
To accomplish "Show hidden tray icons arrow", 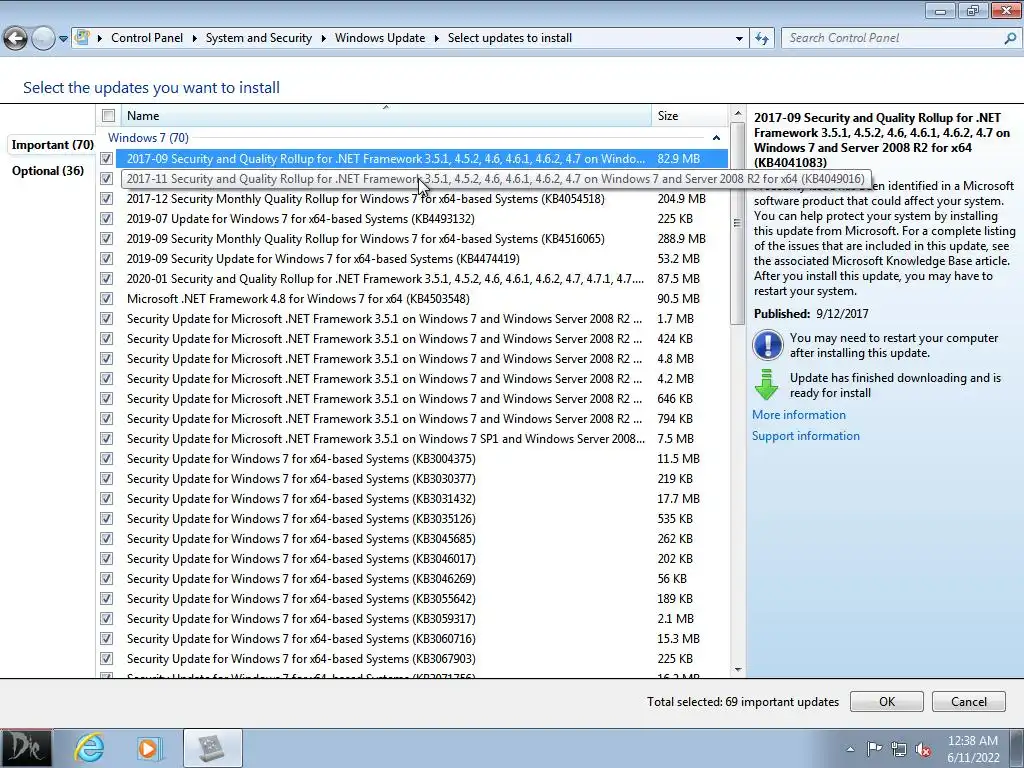I will [850, 748].
